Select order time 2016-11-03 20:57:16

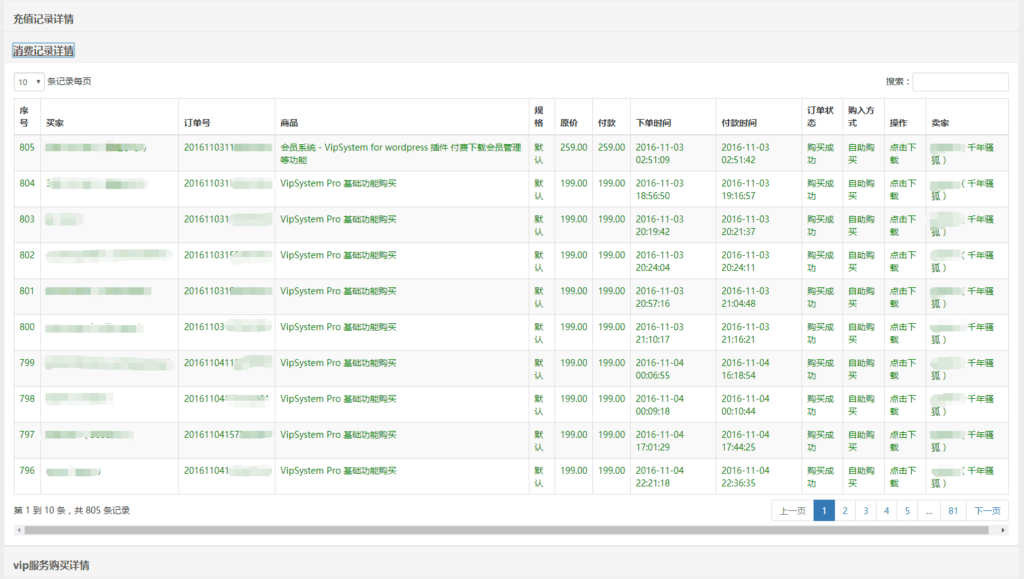pyautogui.click(x=660, y=297)
